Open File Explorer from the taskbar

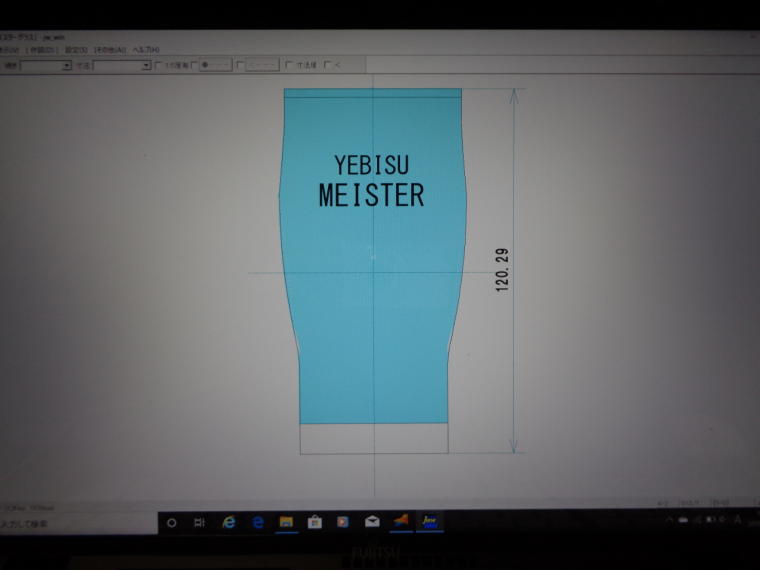coord(286,522)
